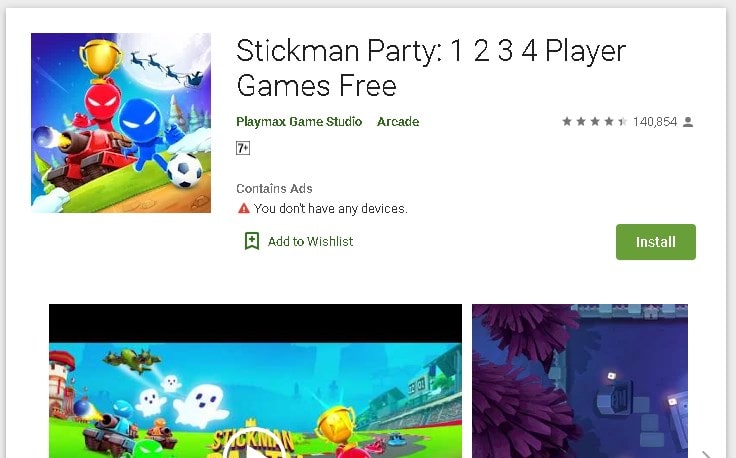Image resolution: width=736 pixels, height=458 pixels.
Task: Click the Stickman Party app icon
Action: pyautogui.click(x=121, y=122)
